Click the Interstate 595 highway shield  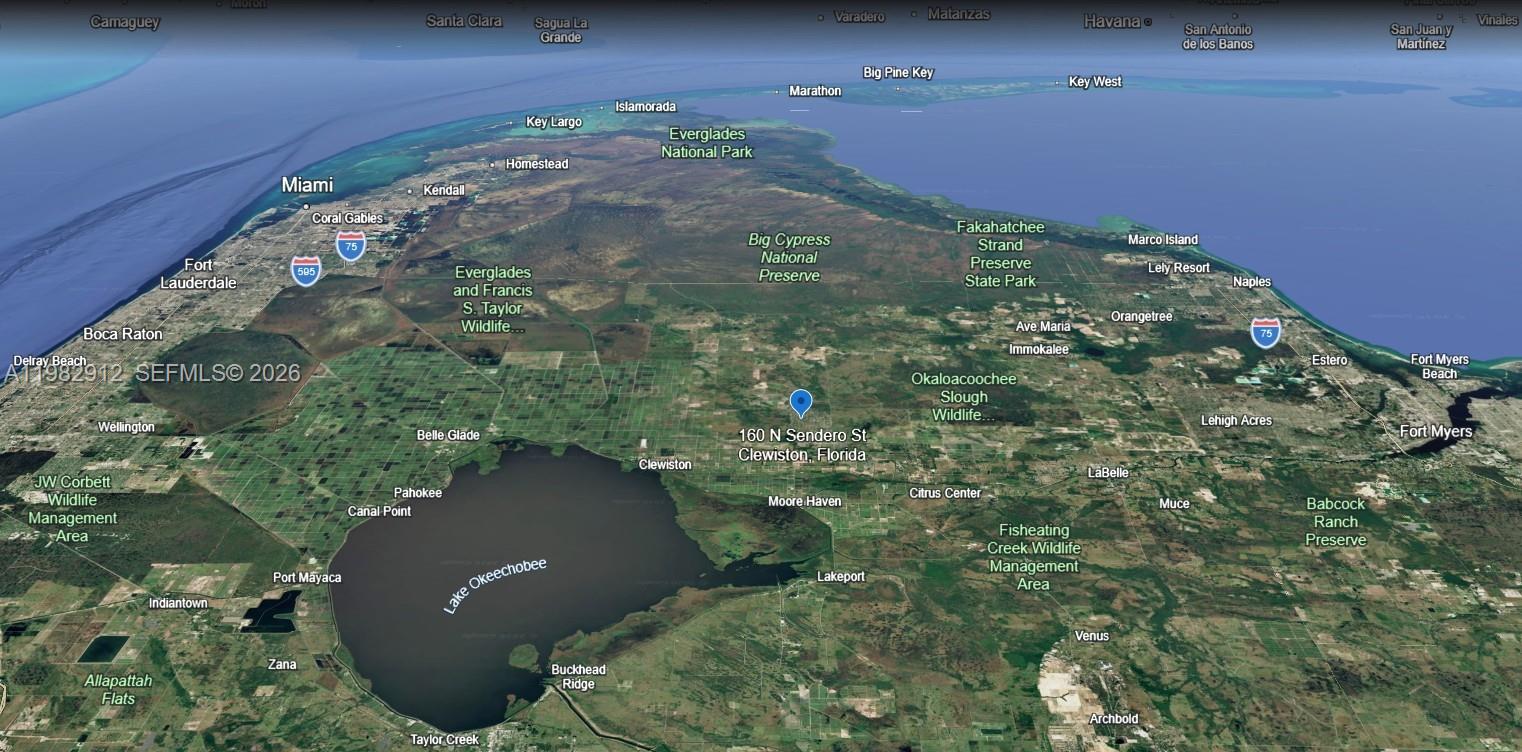[x=306, y=270]
